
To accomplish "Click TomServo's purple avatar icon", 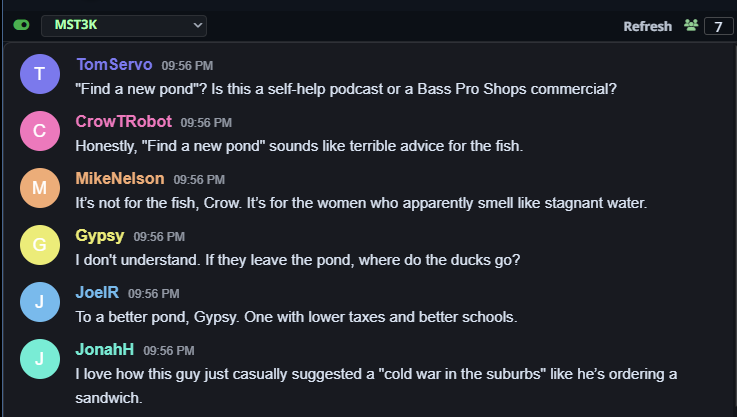I will click(x=39, y=73).
